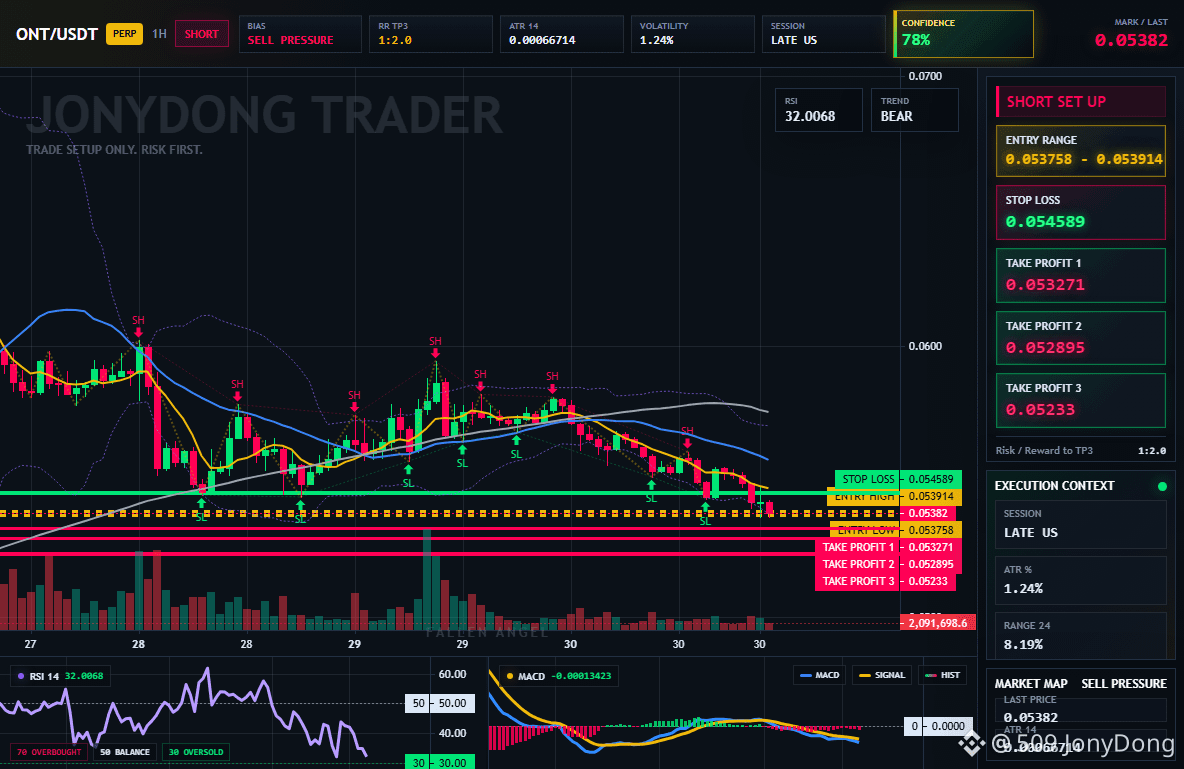Click the MARKET MAP heading
Viewport: 1184px width, 769px height.
click(x=1031, y=684)
